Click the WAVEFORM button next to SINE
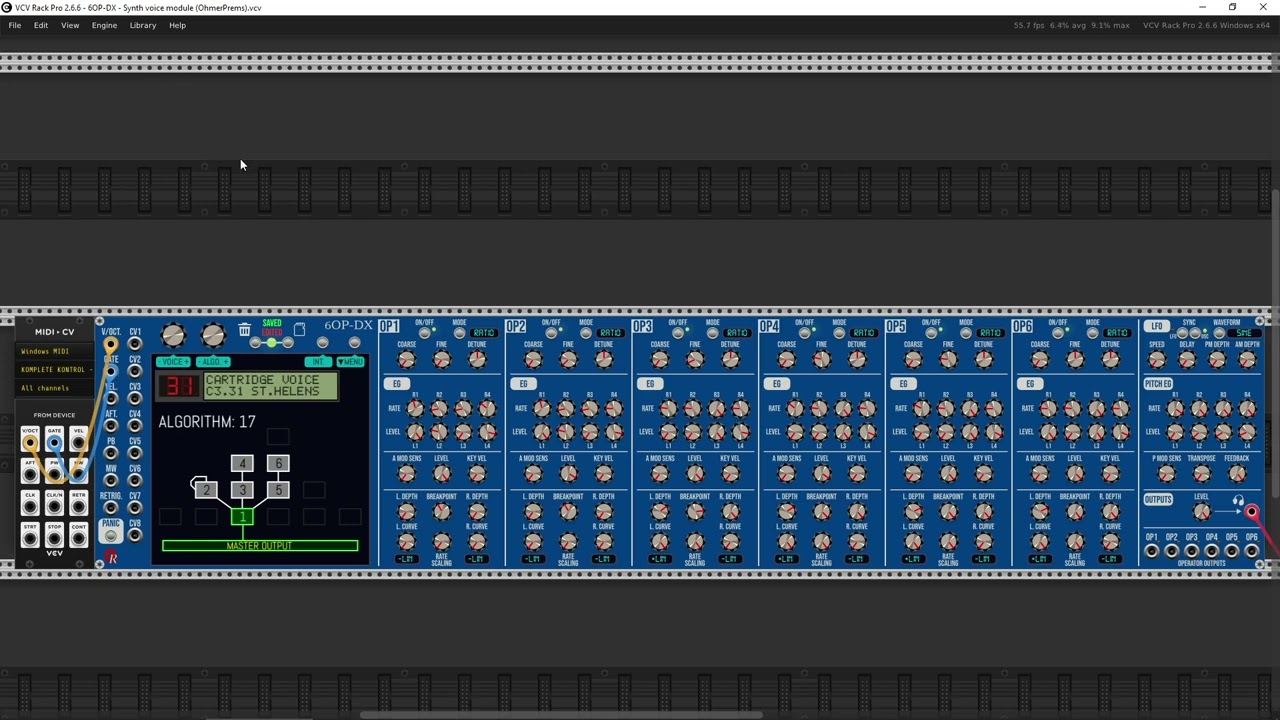This screenshot has width=1280, height=720. click(1219, 334)
